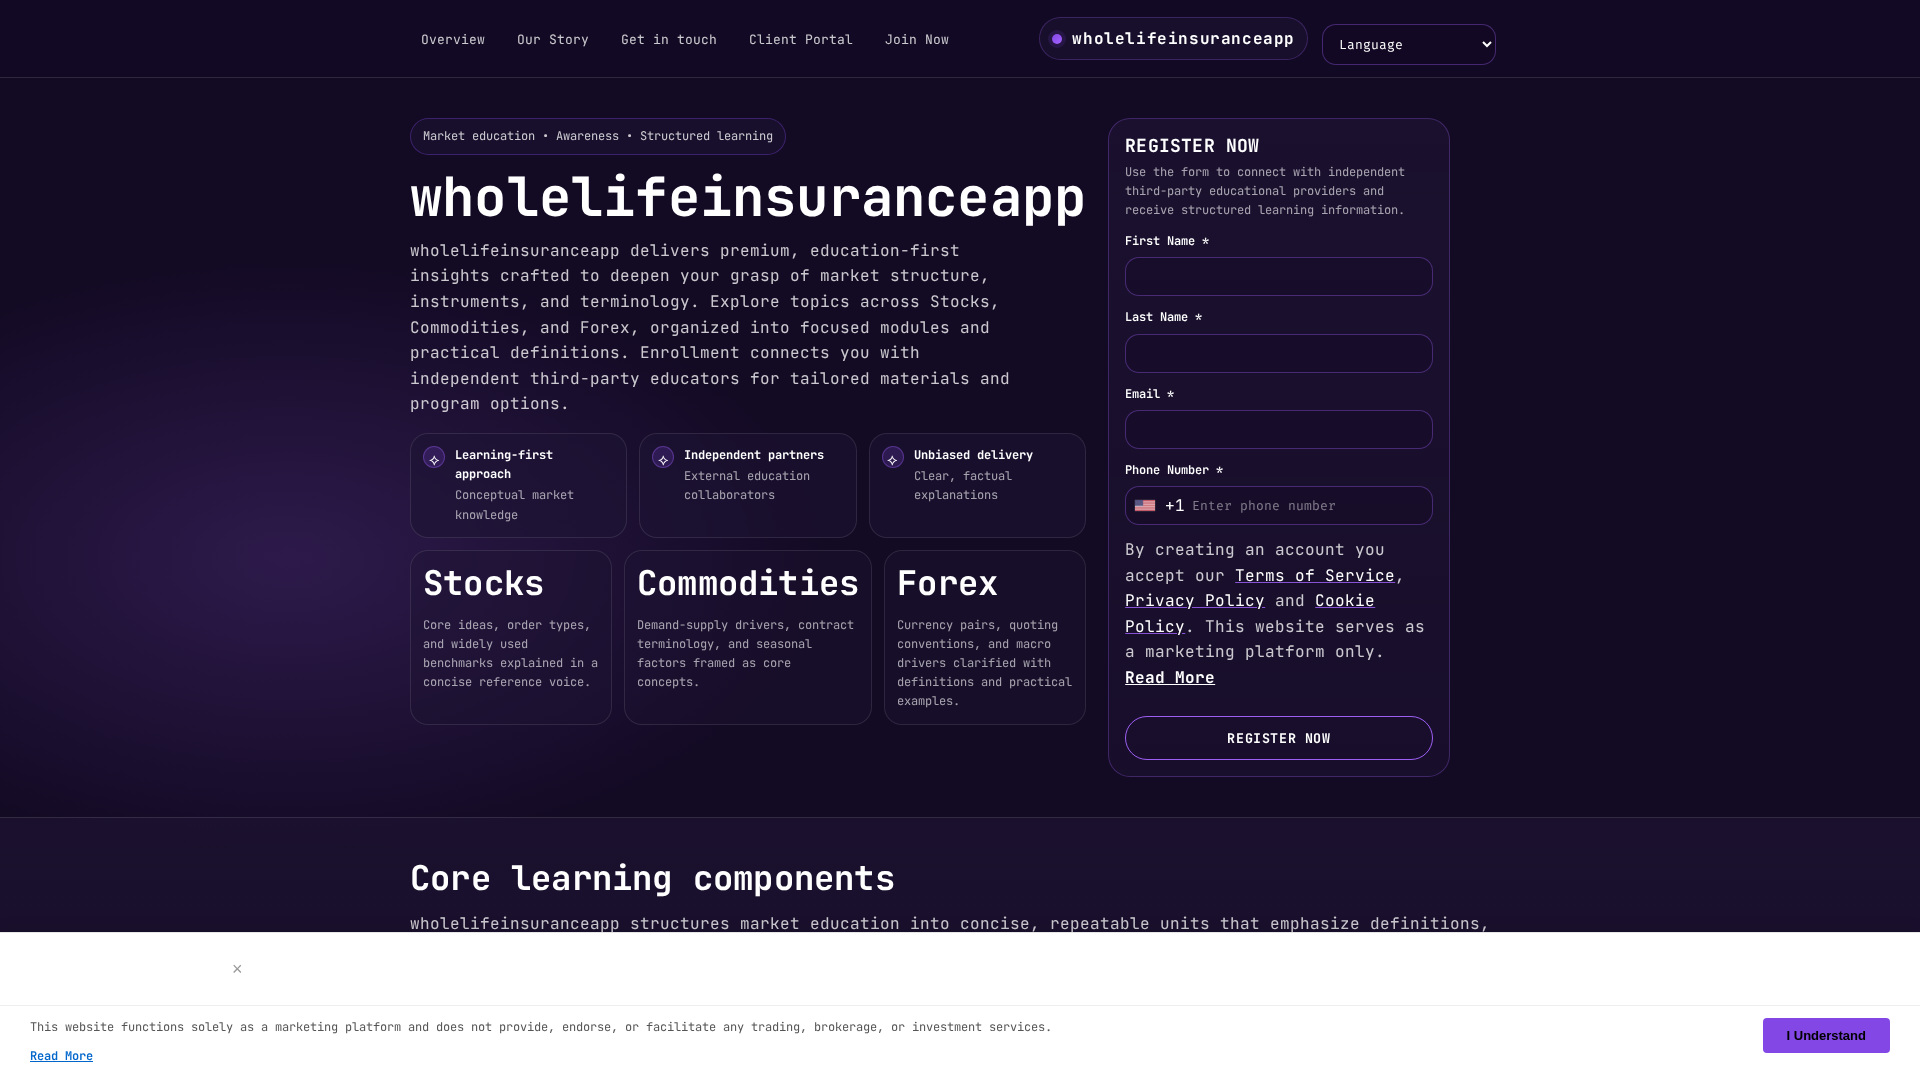Dismiss banner with the X icon
This screenshot has height=1080, width=1920.
pos(237,969)
